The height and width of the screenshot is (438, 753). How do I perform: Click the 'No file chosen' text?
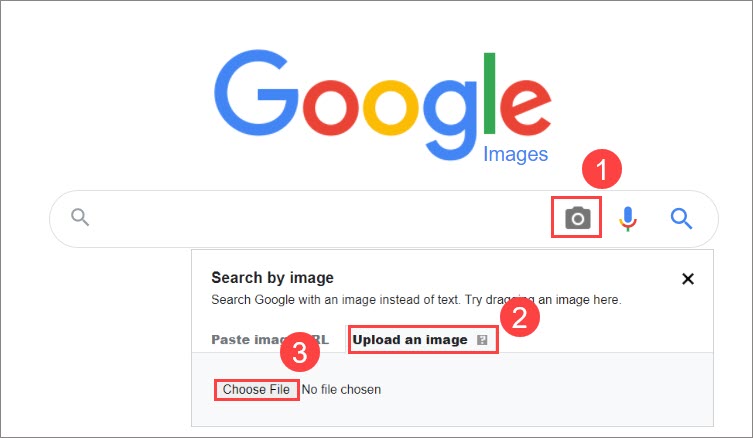341,389
